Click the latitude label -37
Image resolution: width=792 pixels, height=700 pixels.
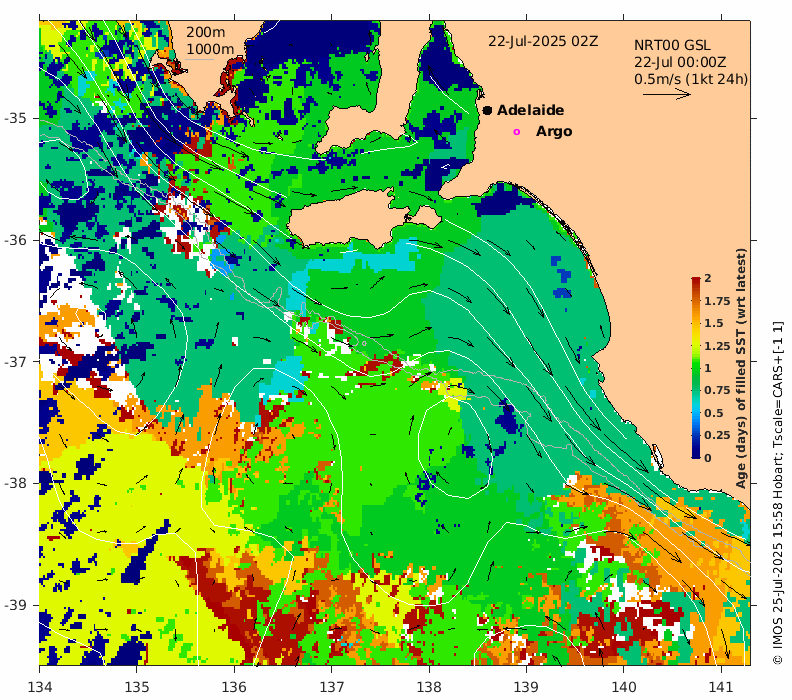pos(15,362)
